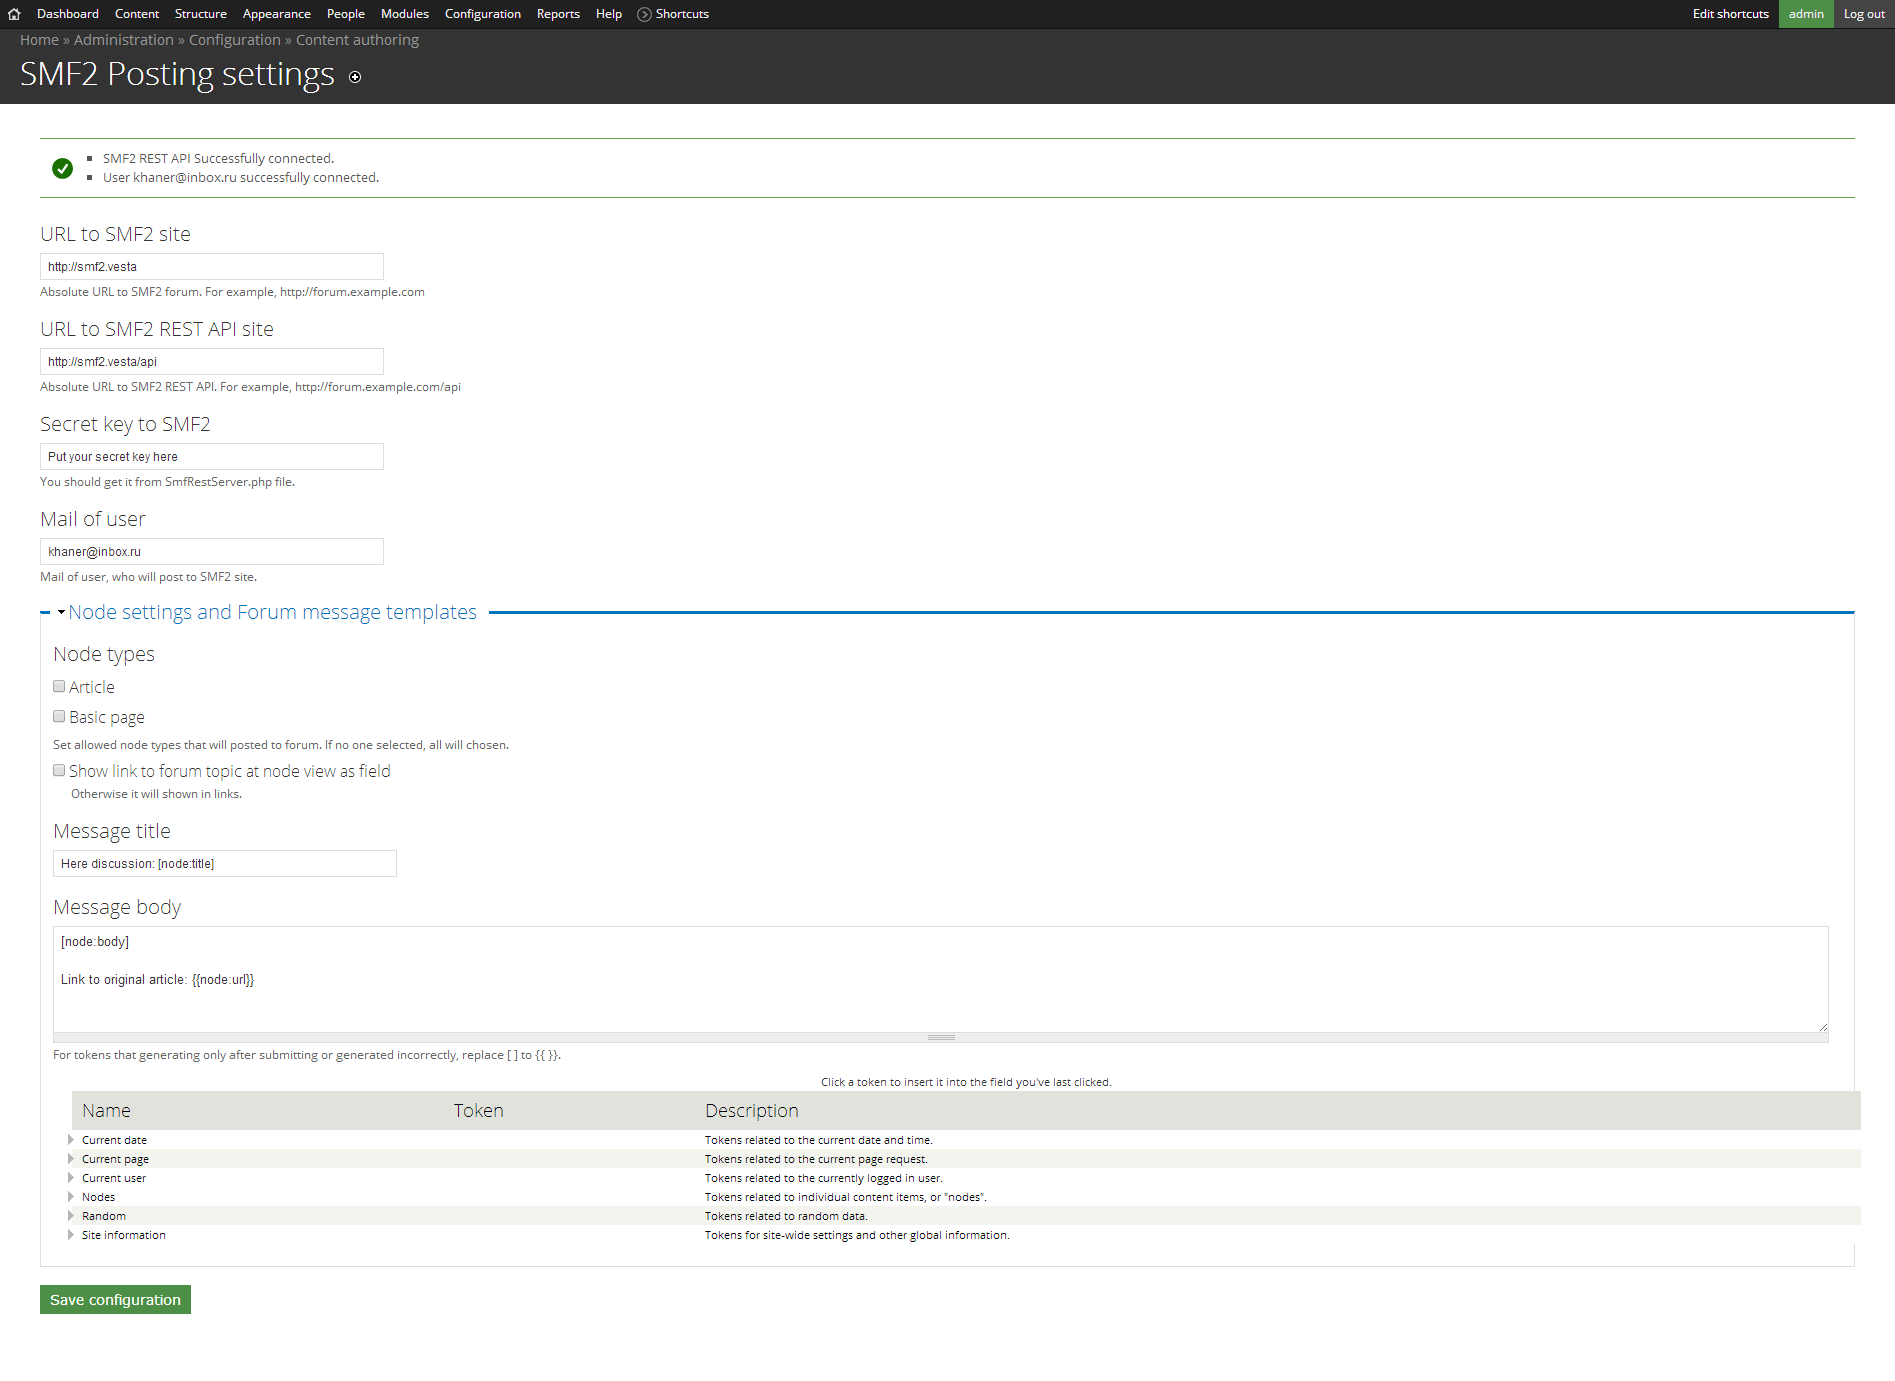The width and height of the screenshot is (1895, 1381).
Task: Click Log out
Action: tap(1864, 14)
